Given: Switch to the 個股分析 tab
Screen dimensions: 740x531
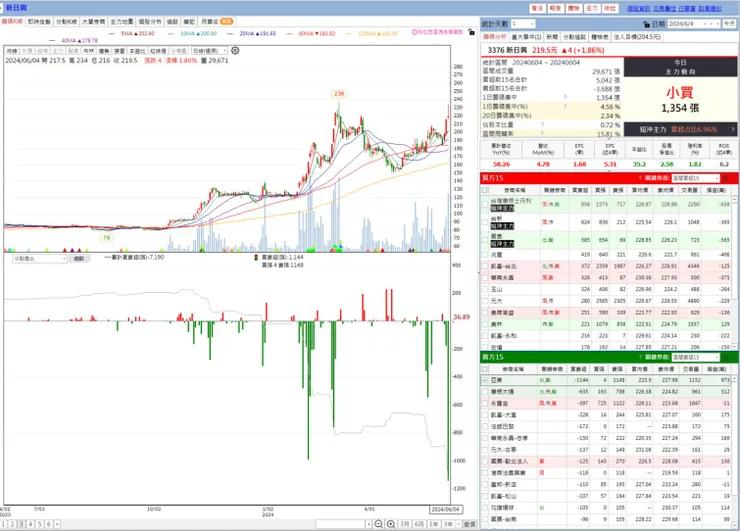Looking at the screenshot, I should coord(150,22).
